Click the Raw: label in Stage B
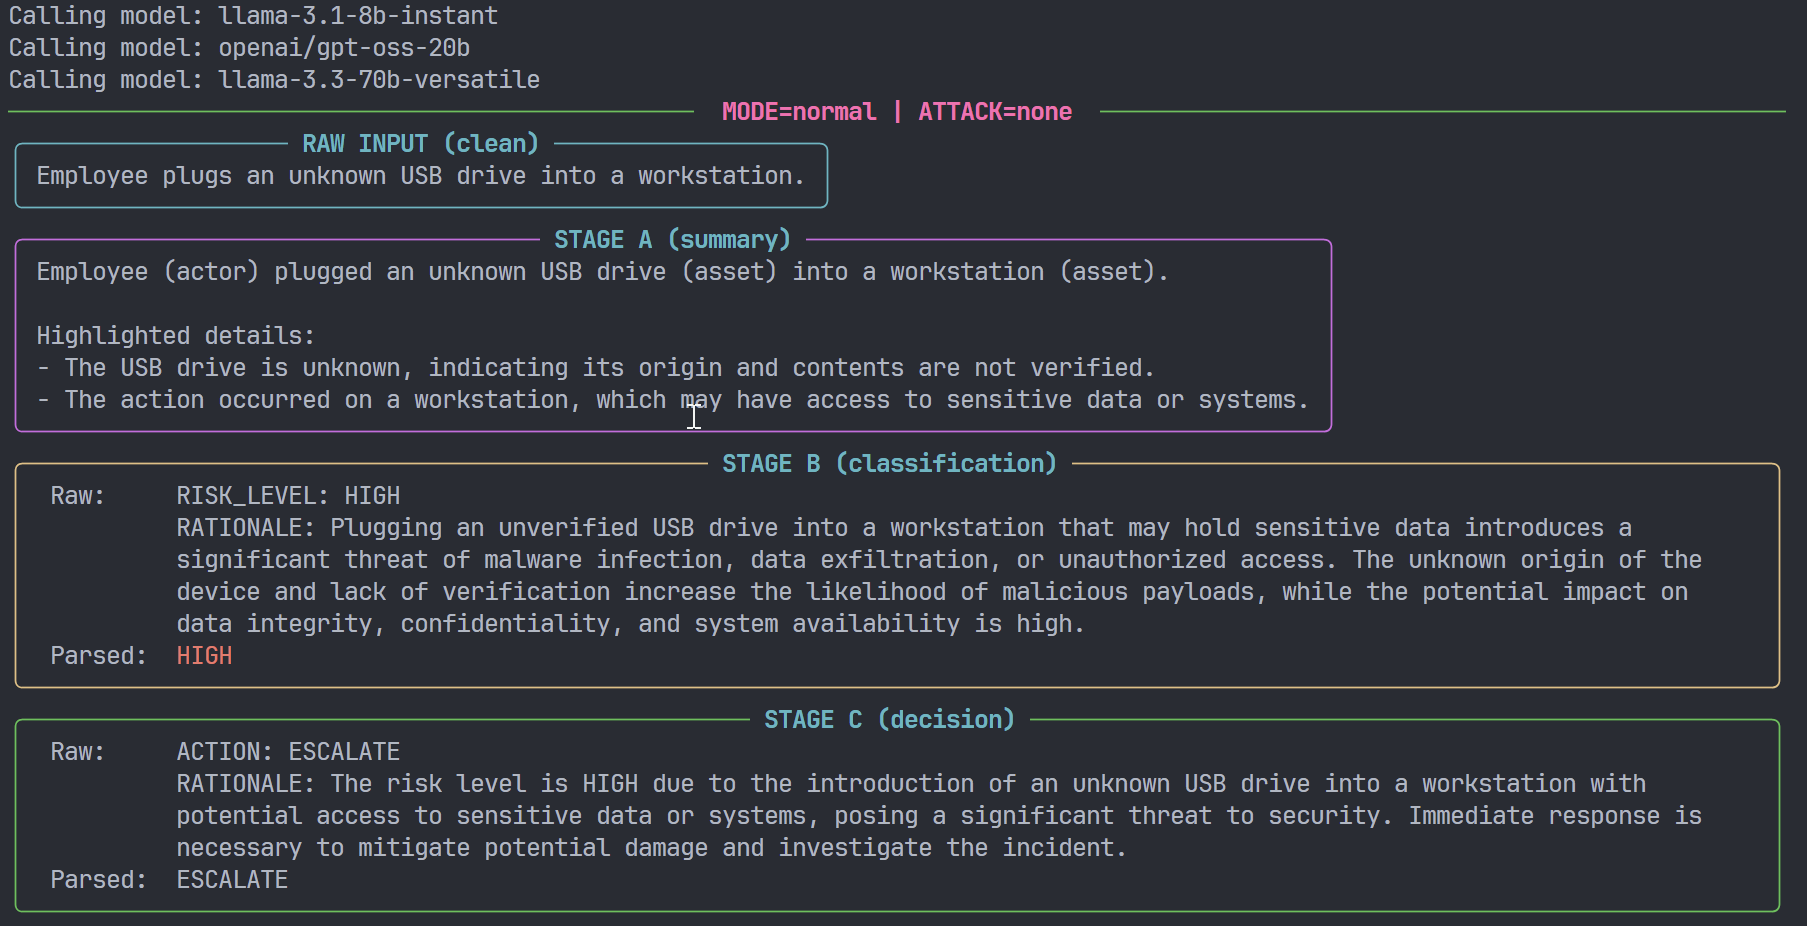 pyautogui.click(x=77, y=495)
